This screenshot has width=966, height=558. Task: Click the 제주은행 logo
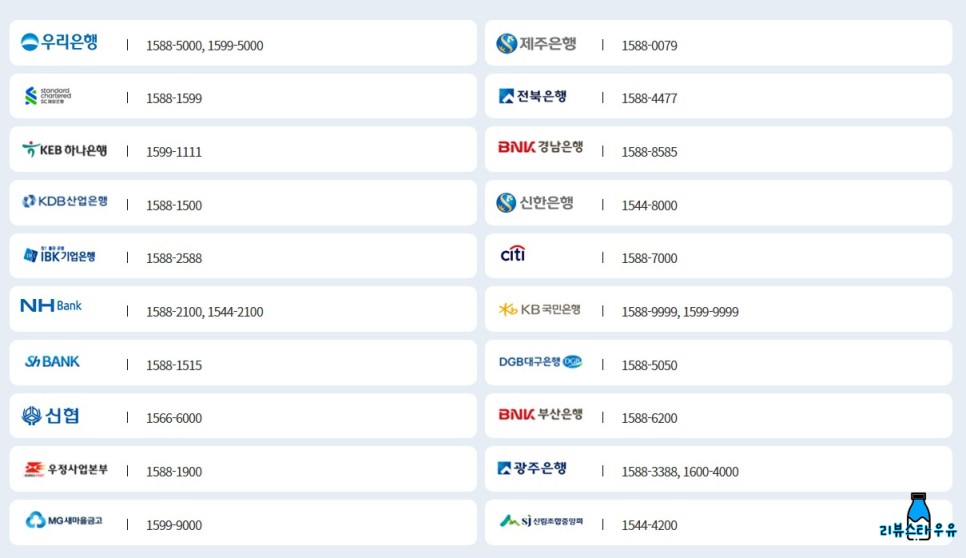[536, 43]
